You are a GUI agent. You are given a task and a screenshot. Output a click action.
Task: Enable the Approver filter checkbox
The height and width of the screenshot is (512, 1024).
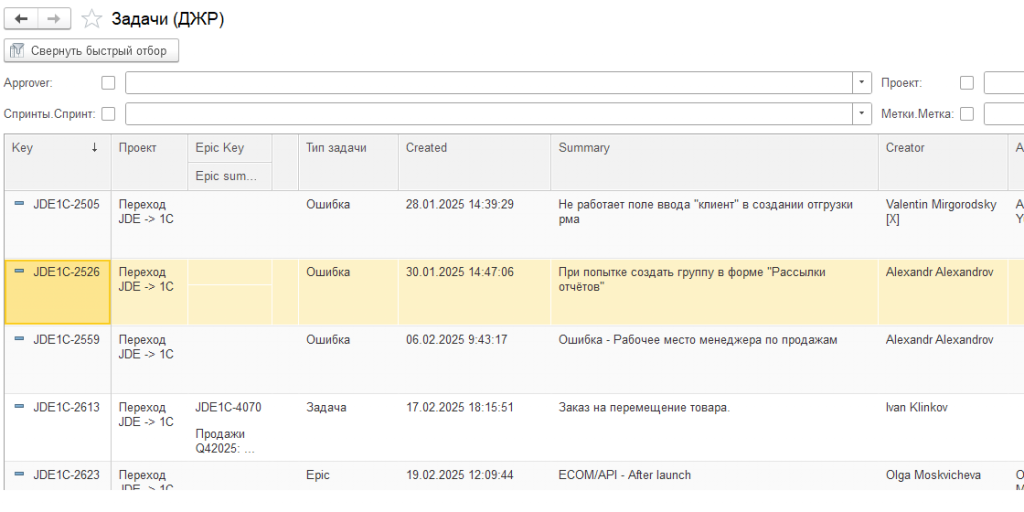[108, 83]
